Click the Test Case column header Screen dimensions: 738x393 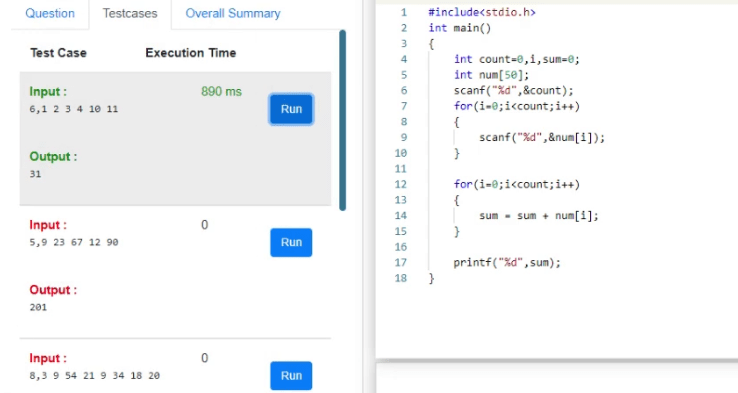pyautogui.click(x=58, y=53)
